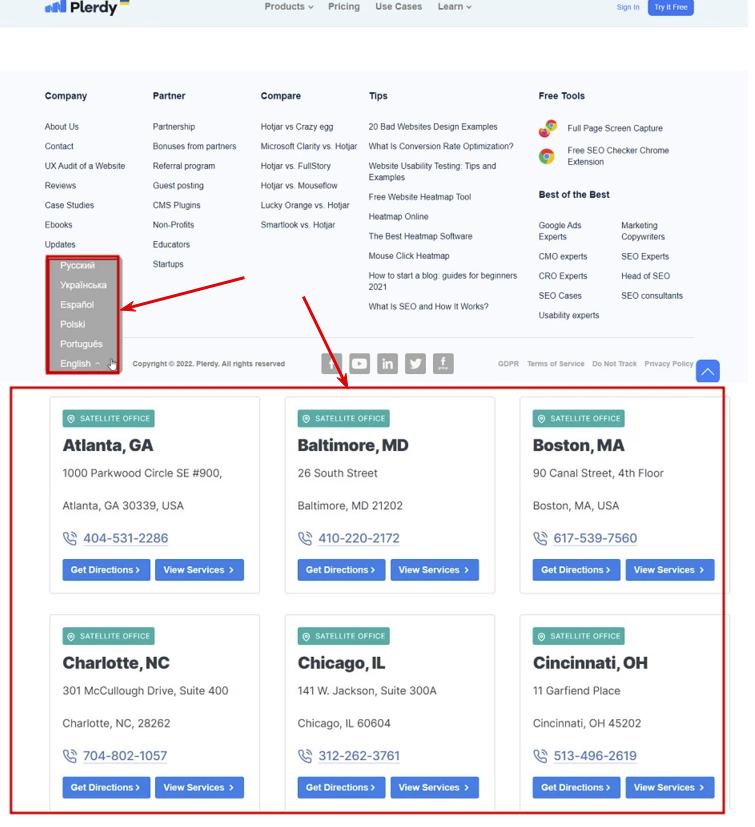Select Português language option

click(81, 344)
